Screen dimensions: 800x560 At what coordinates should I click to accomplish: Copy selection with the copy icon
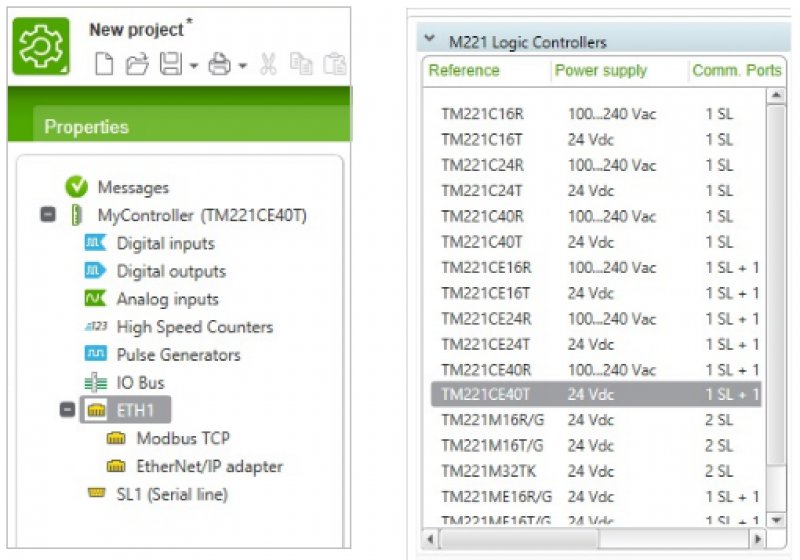click(301, 64)
